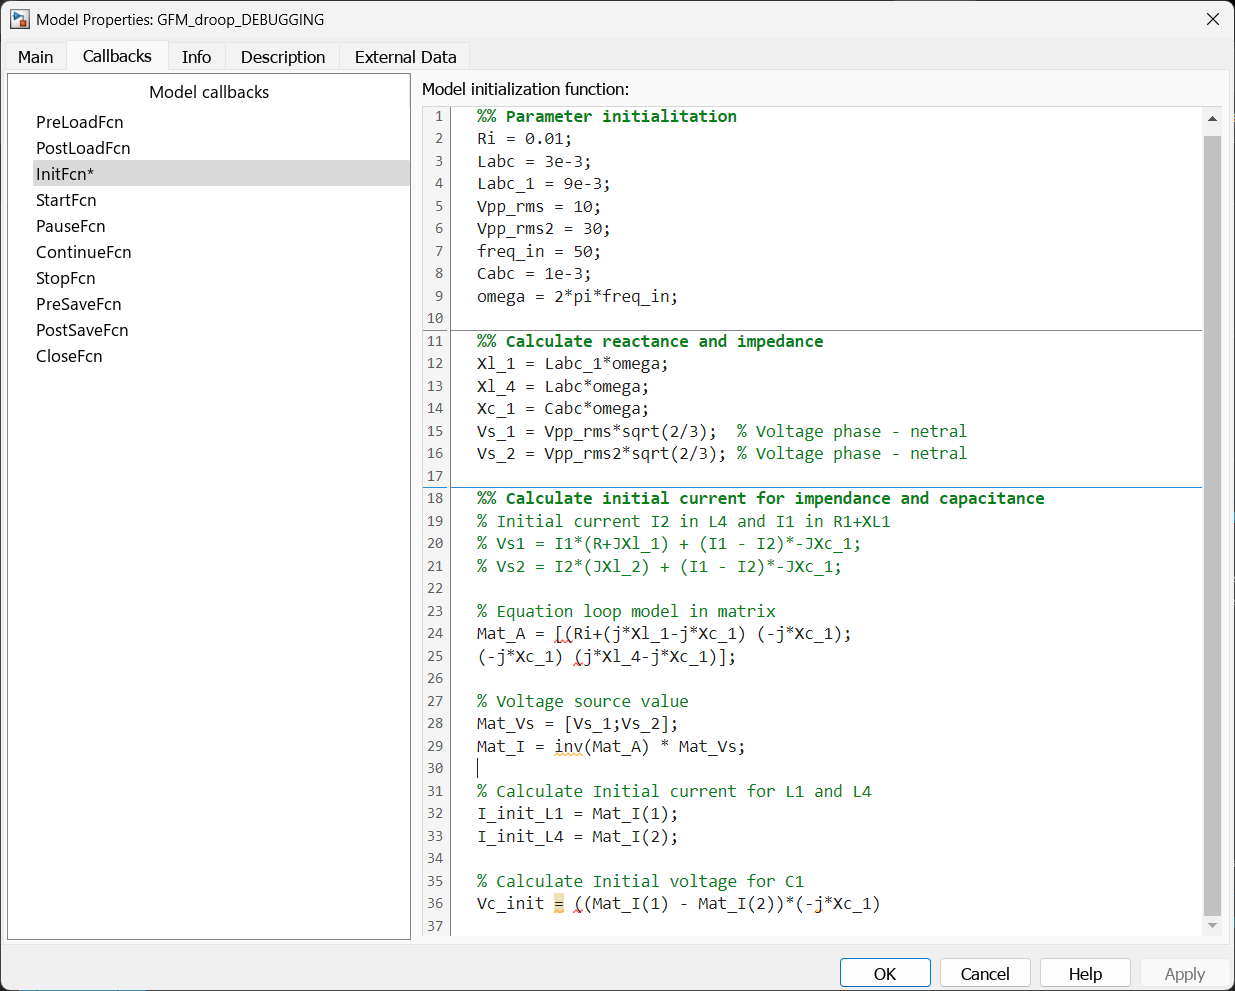Screen dimensions: 1235x991
Task: Click code line 'freq_in = 50;'
Action: pyautogui.click(x=538, y=252)
